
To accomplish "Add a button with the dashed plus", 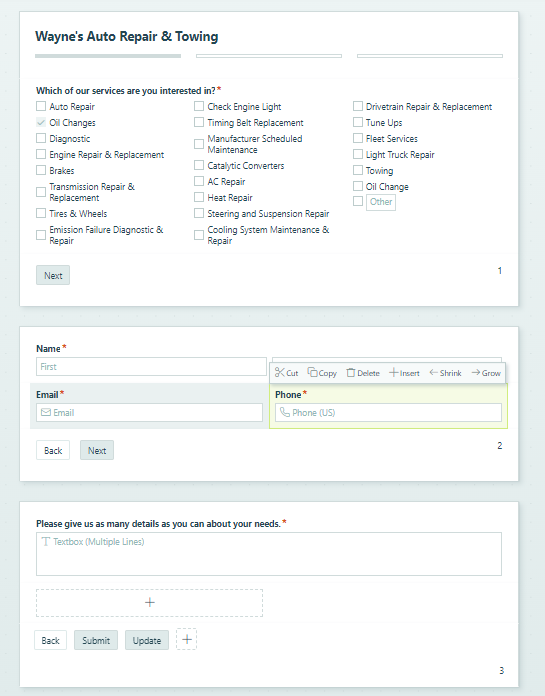I will (x=186, y=639).
